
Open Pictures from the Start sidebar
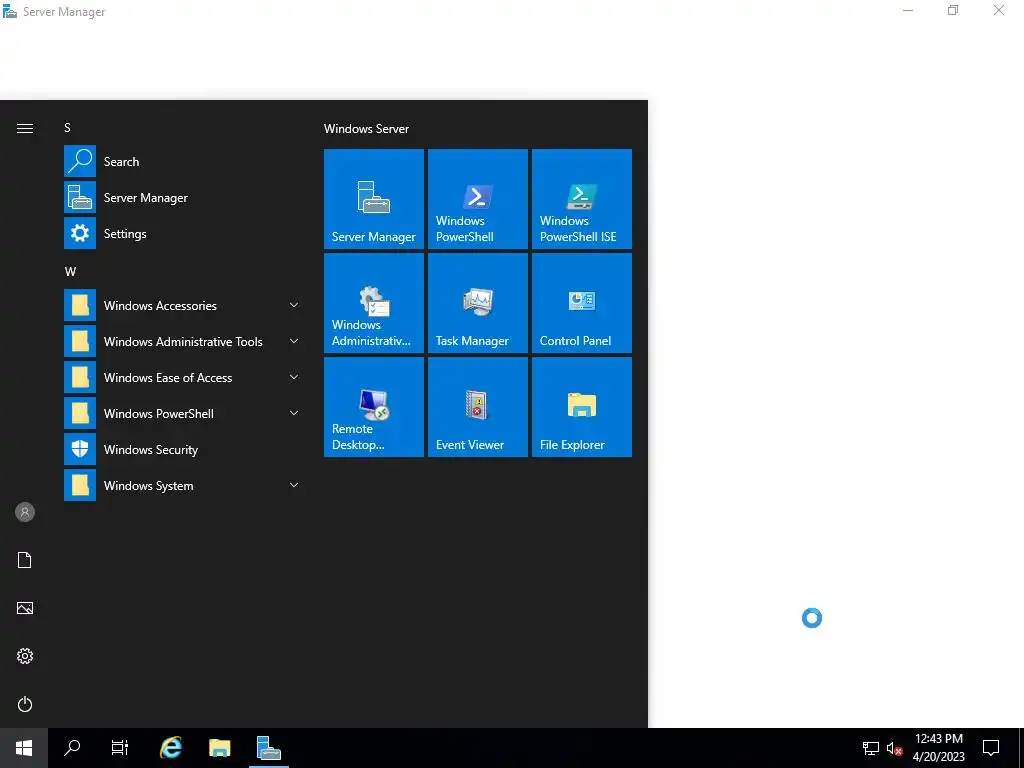25,608
